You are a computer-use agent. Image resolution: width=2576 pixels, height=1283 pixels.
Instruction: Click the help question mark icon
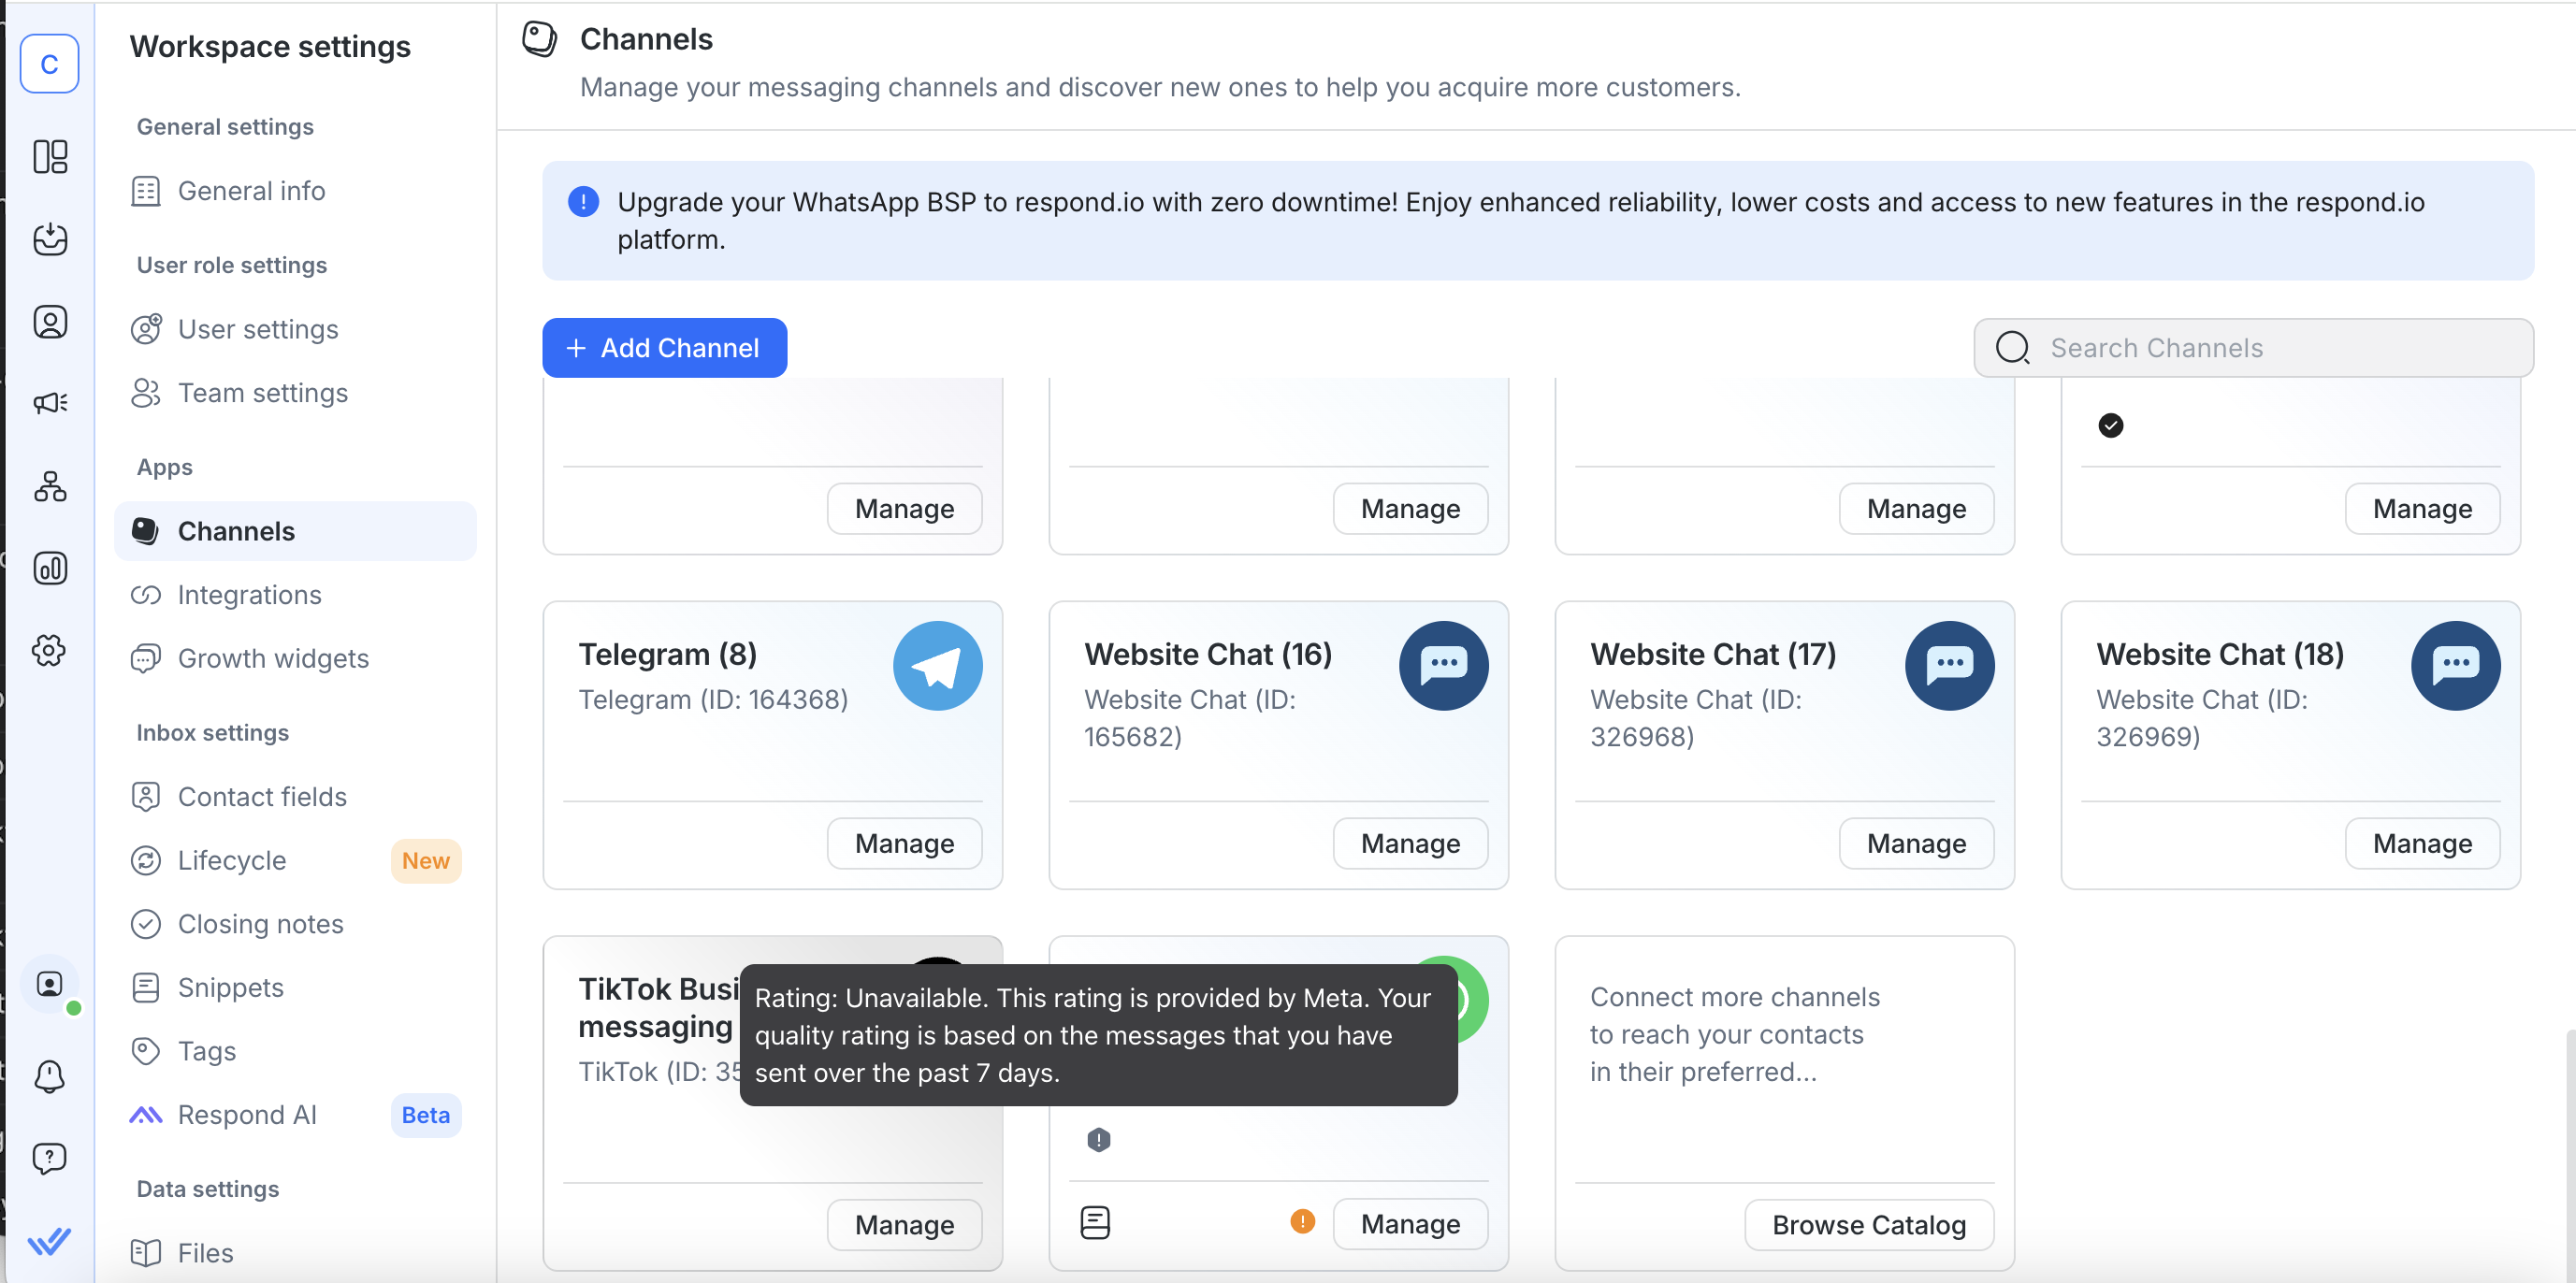[x=50, y=1158]
